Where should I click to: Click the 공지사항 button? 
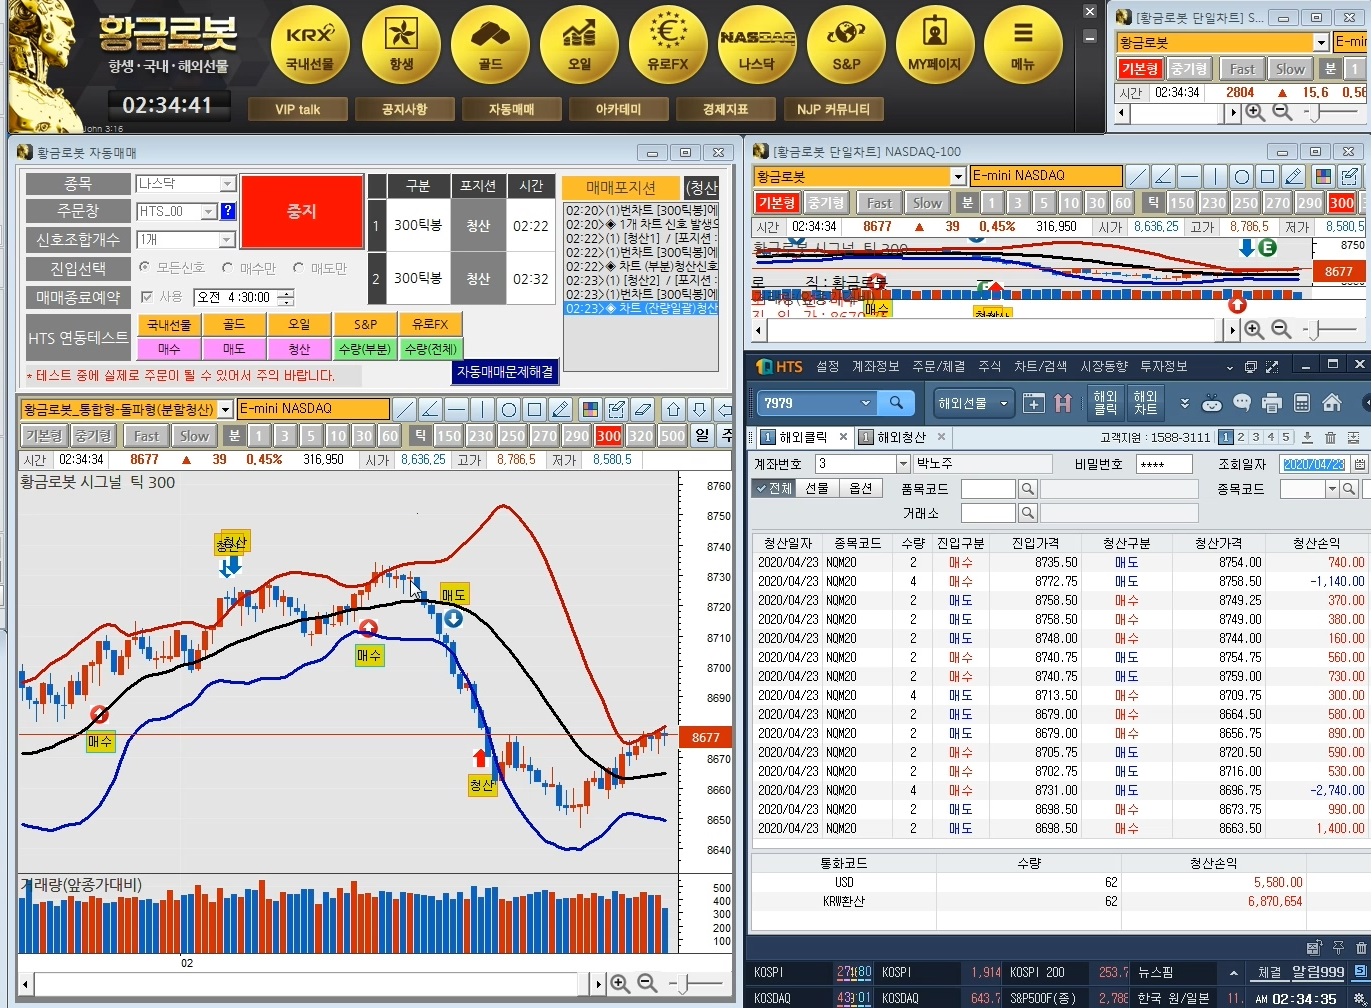pos(405,109)
